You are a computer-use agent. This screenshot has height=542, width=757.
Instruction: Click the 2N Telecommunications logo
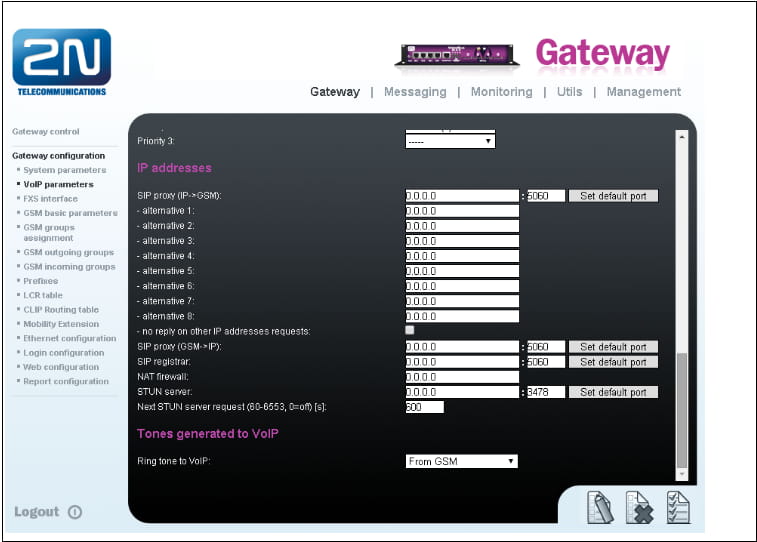61,62
